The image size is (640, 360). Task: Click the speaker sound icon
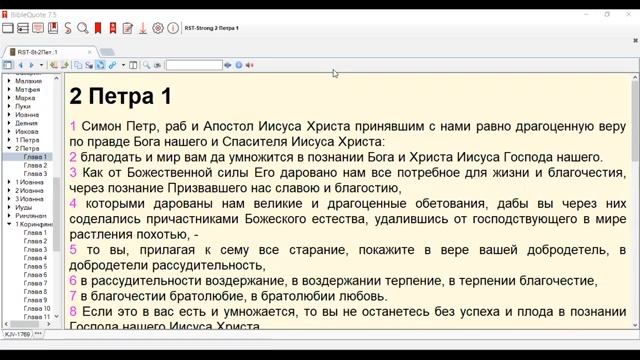click(250, 65)
